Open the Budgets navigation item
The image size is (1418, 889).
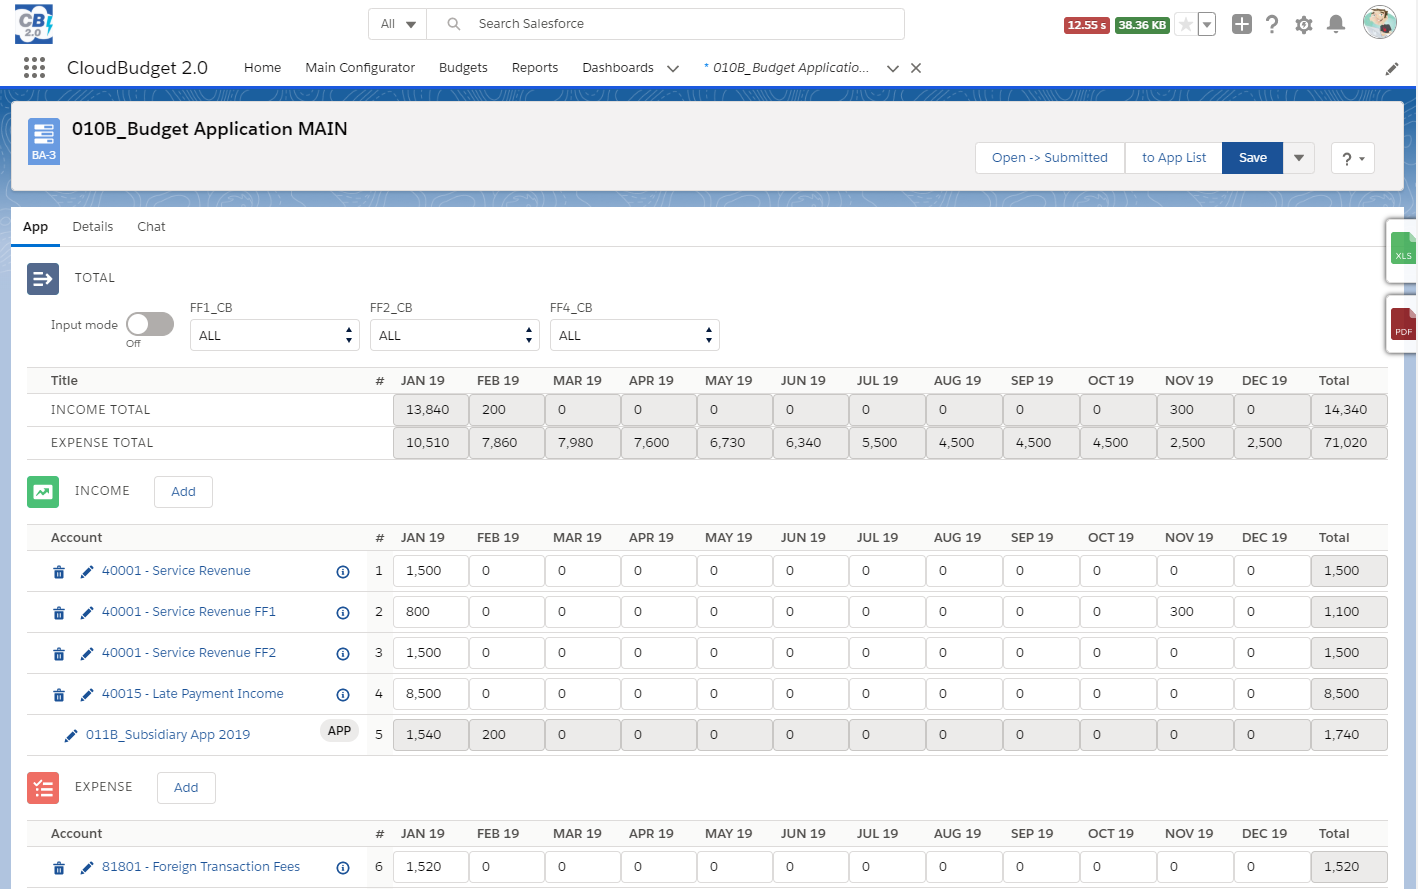click(463, 68)
